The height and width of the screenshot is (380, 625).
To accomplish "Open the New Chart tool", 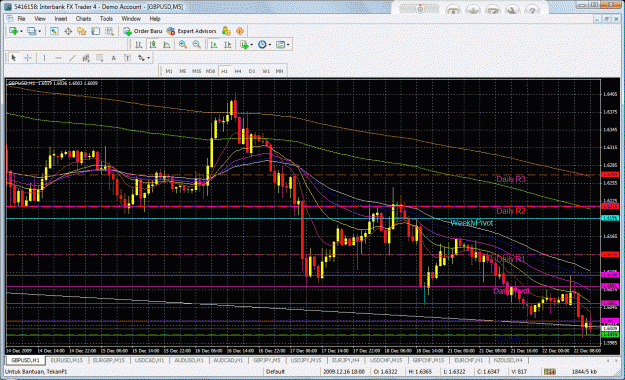I will [x=13, y=31].
